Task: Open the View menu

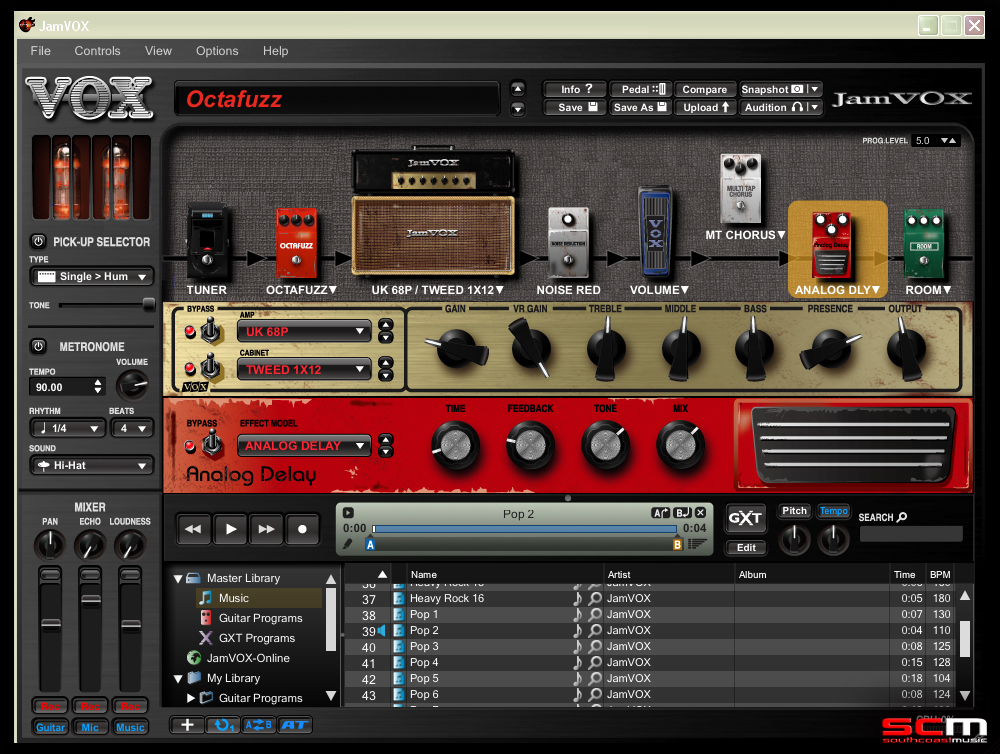Action: (x=158, y=50)
